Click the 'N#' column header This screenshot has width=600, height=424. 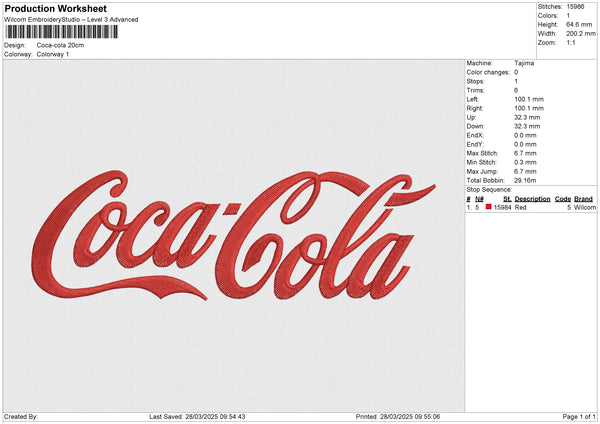coord(479,199)
